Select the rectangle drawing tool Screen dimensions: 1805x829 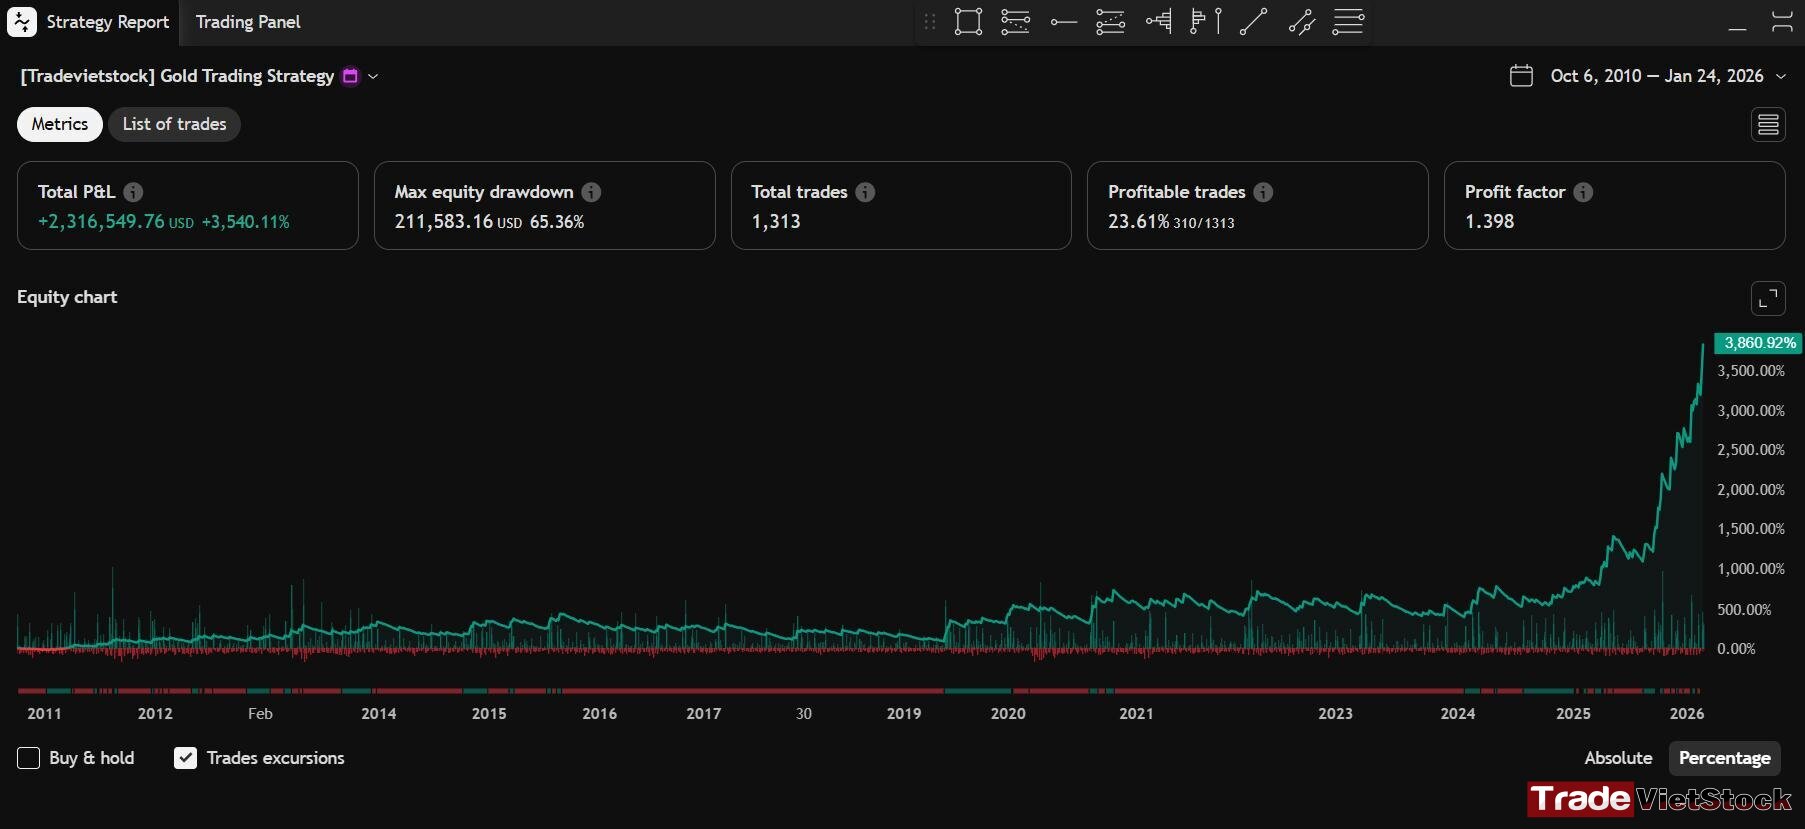[x=968, y=22]
